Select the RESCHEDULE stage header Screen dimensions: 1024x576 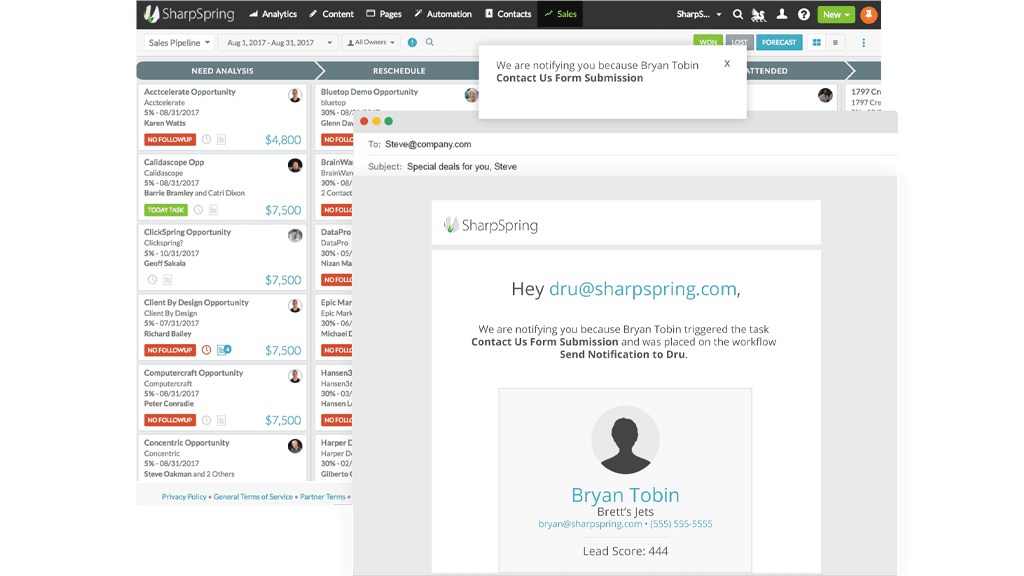(399, 71)
